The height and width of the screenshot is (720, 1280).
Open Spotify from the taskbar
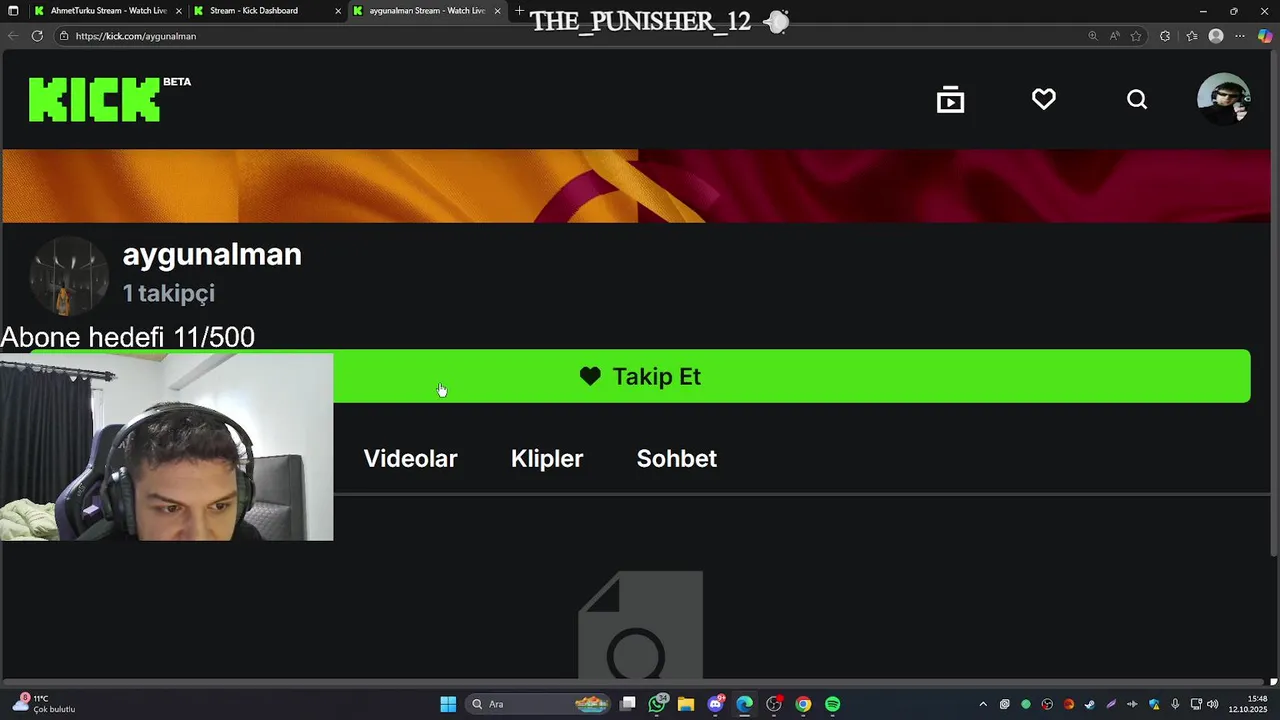point(833,704)
